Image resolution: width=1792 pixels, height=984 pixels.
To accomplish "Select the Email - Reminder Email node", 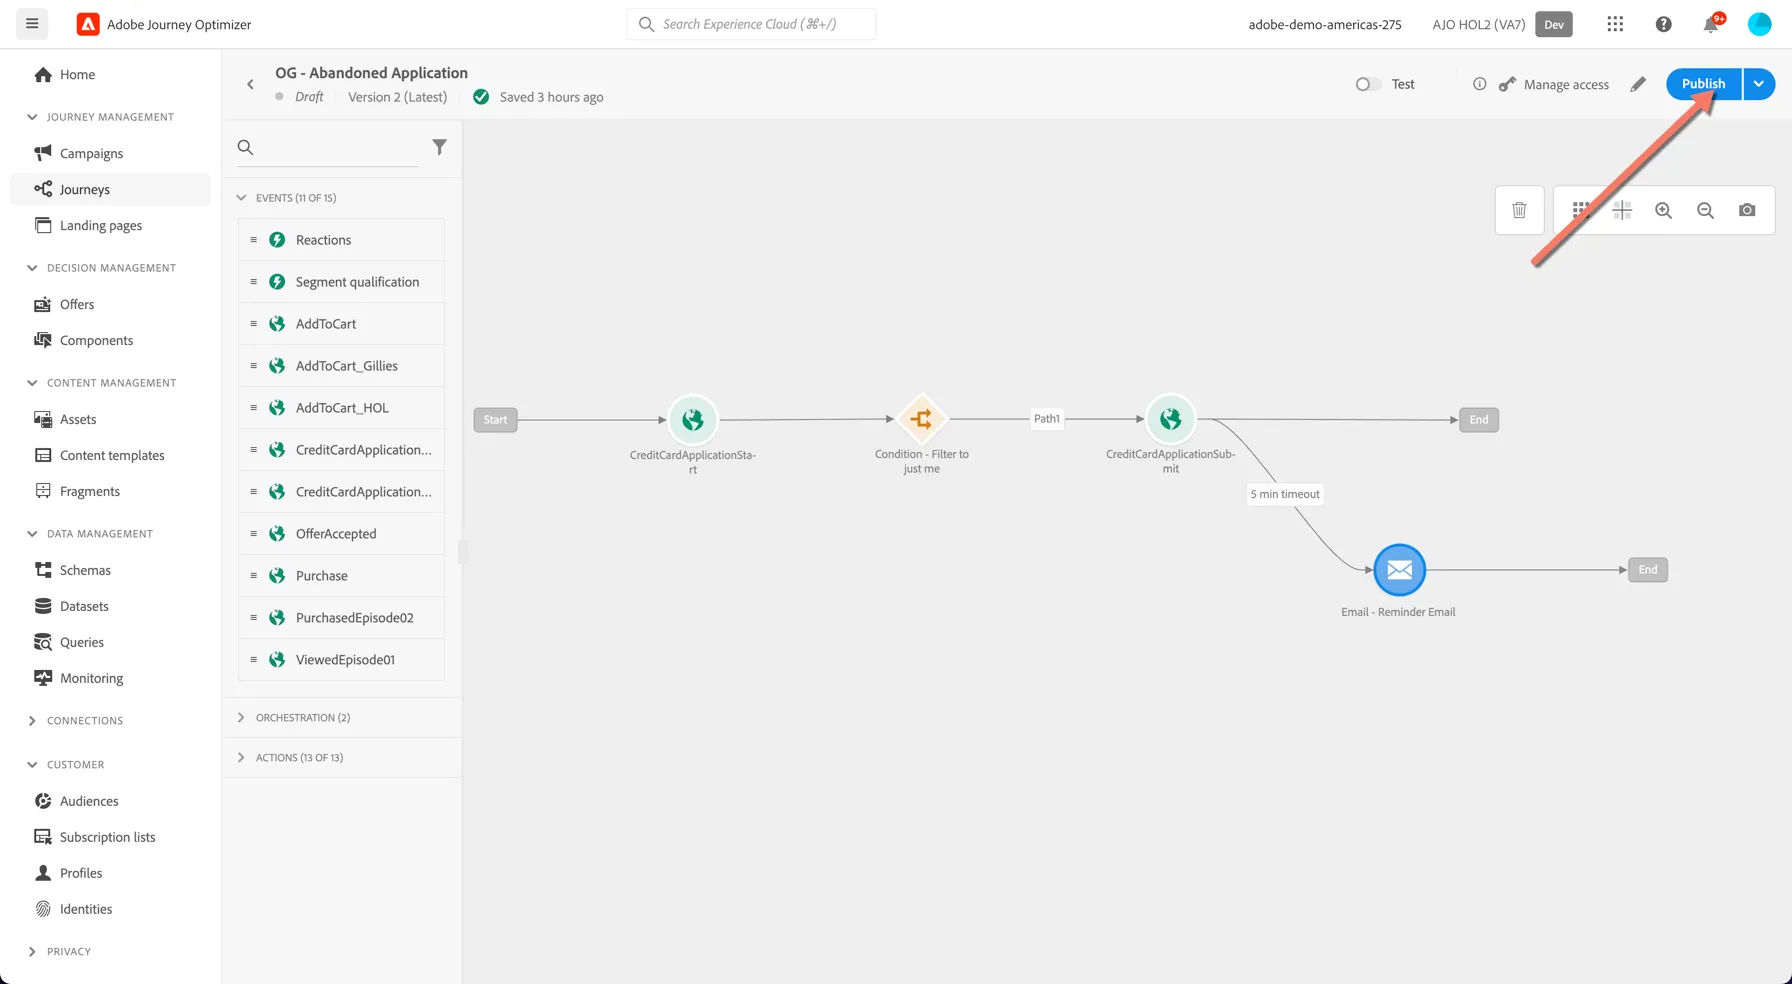I will pos(1399,570).
